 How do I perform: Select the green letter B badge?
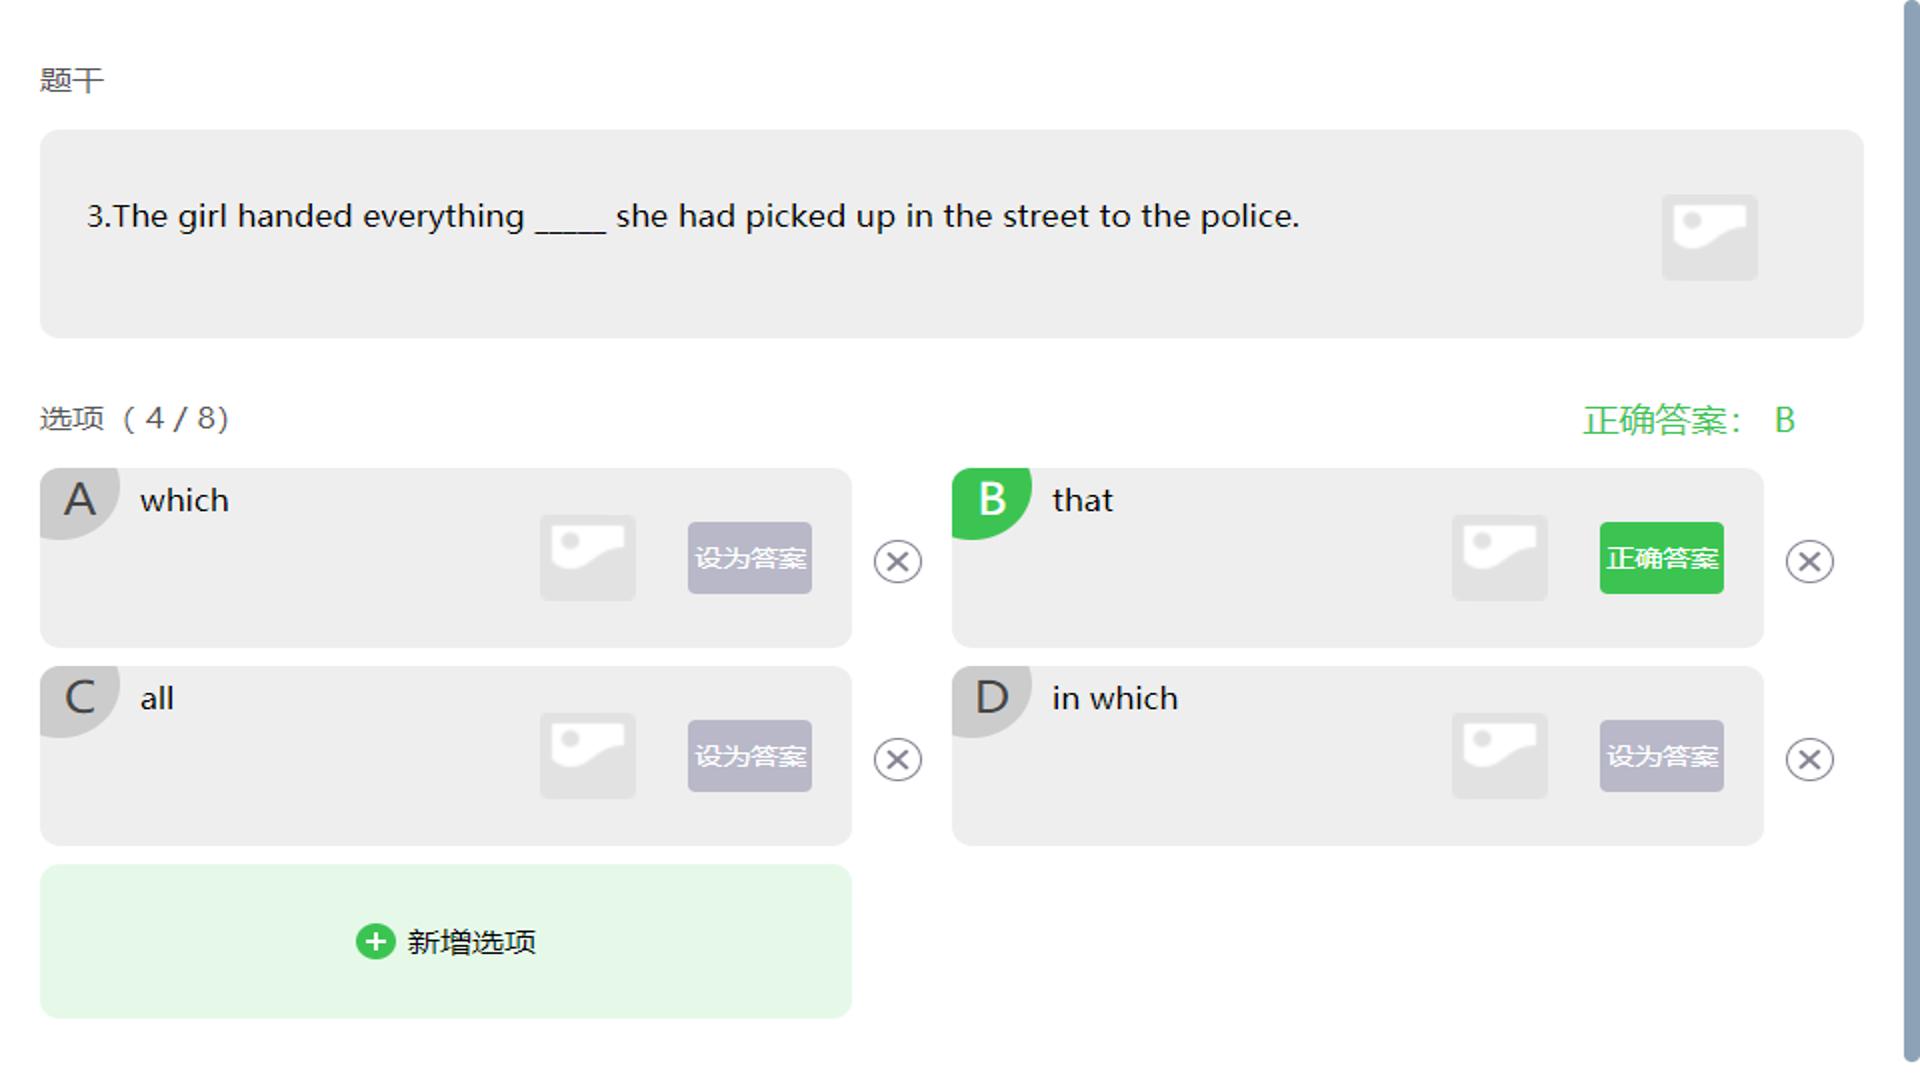coord(991,500)
